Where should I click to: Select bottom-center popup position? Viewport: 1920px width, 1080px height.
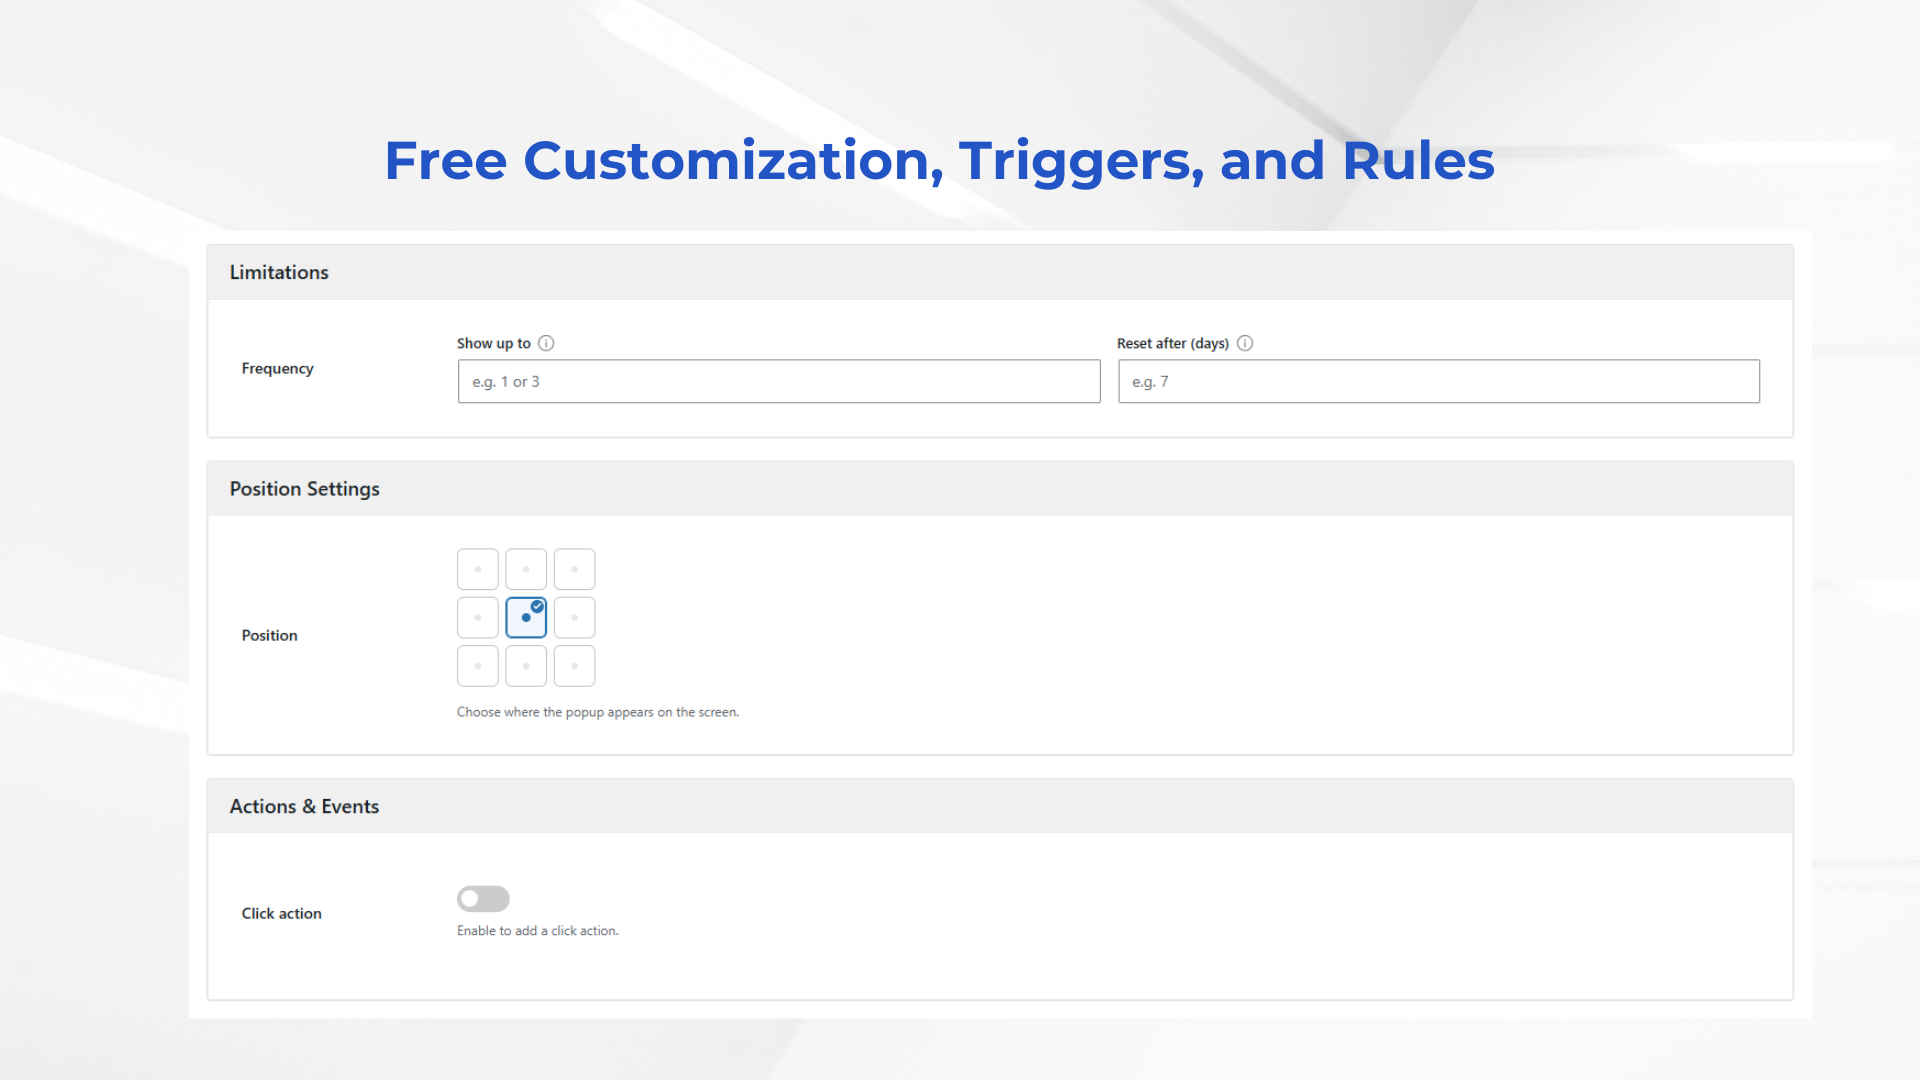click(x=526, y=666)
